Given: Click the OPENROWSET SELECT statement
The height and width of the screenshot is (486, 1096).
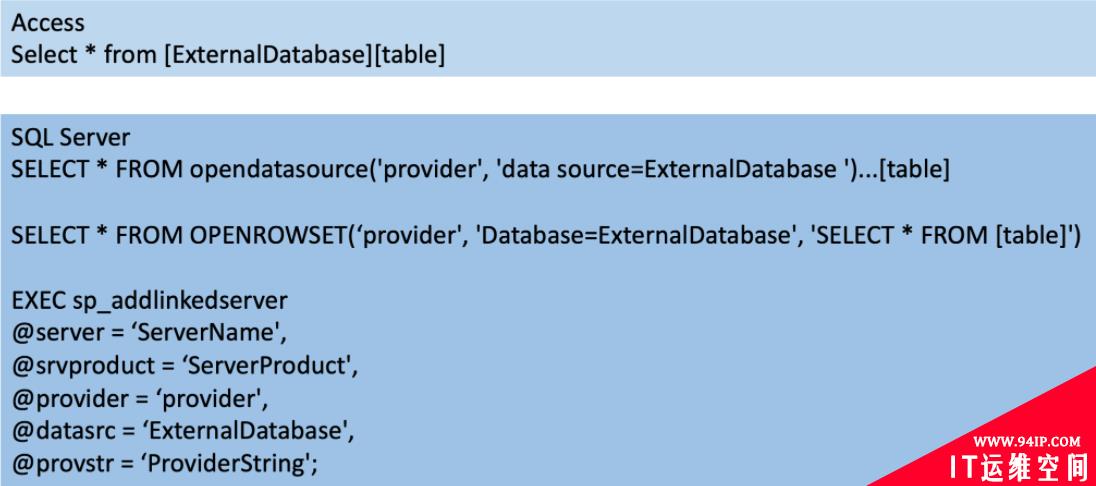Looking at the screenshot, I should point(546,236).
